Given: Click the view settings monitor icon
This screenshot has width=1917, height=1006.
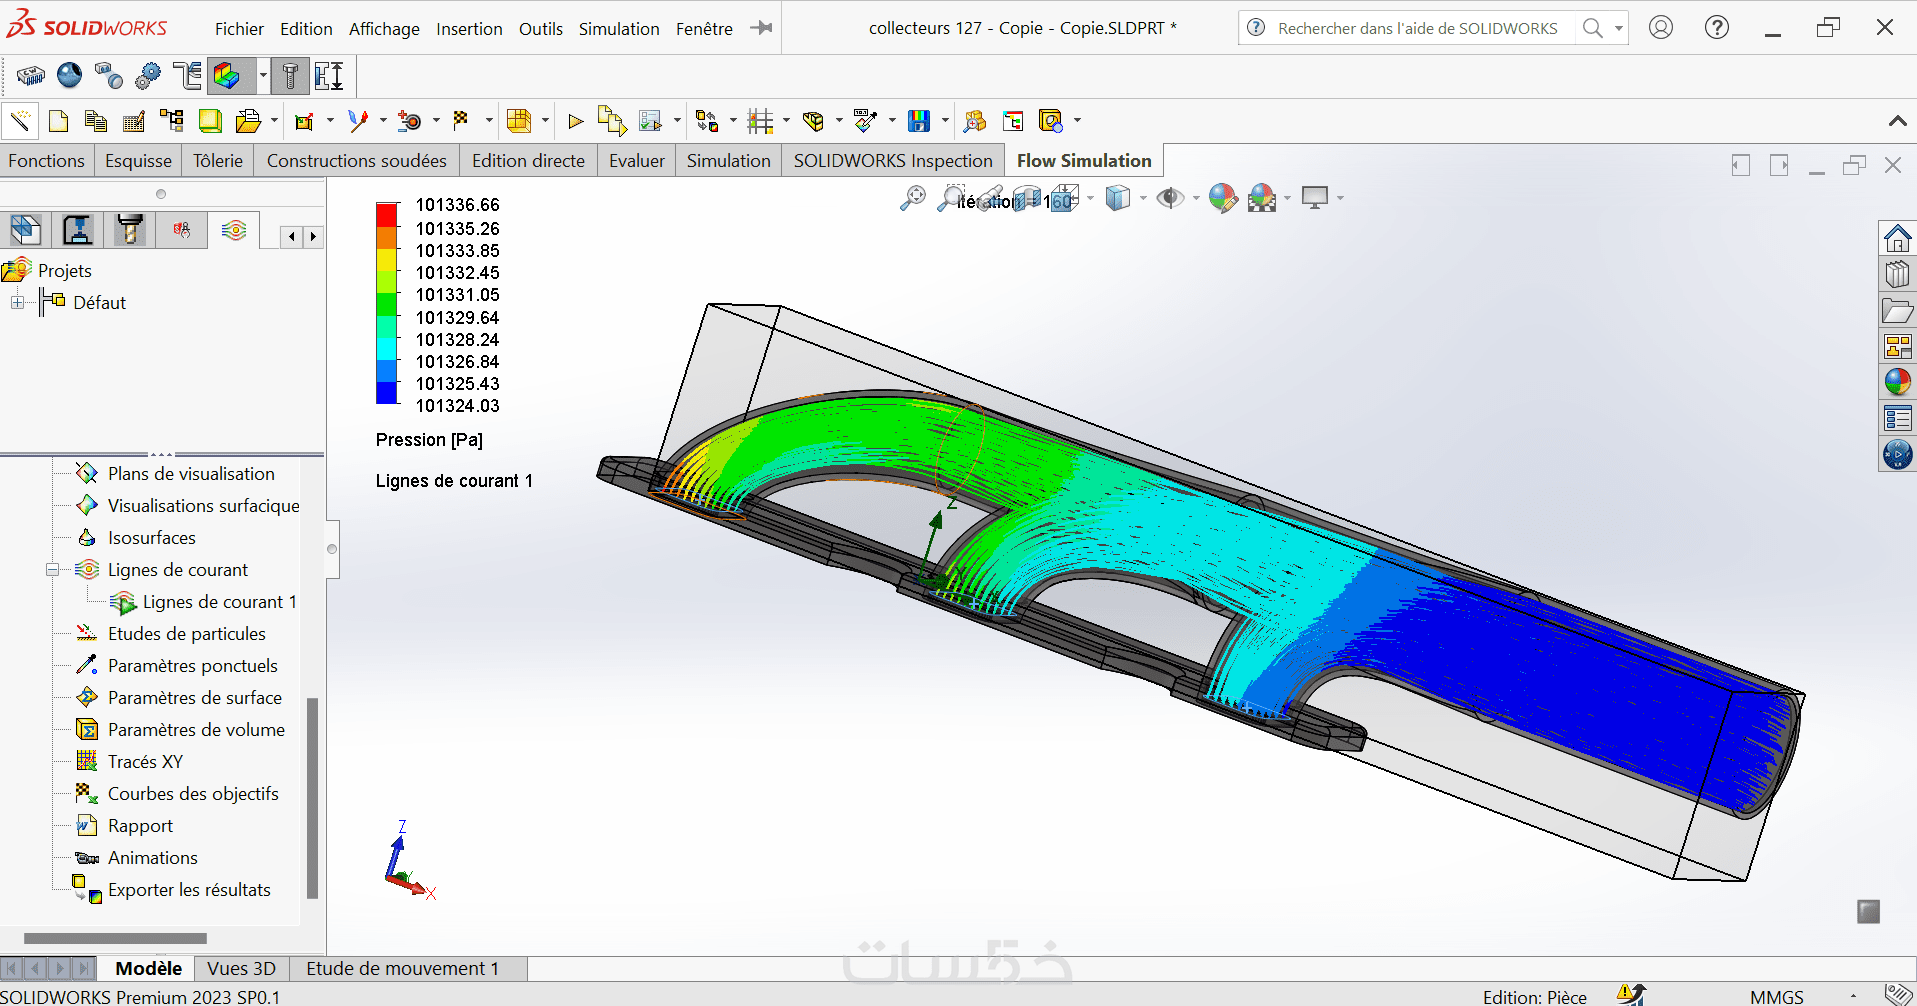Looking at the screenshot, I should (x=1315, y=198).
